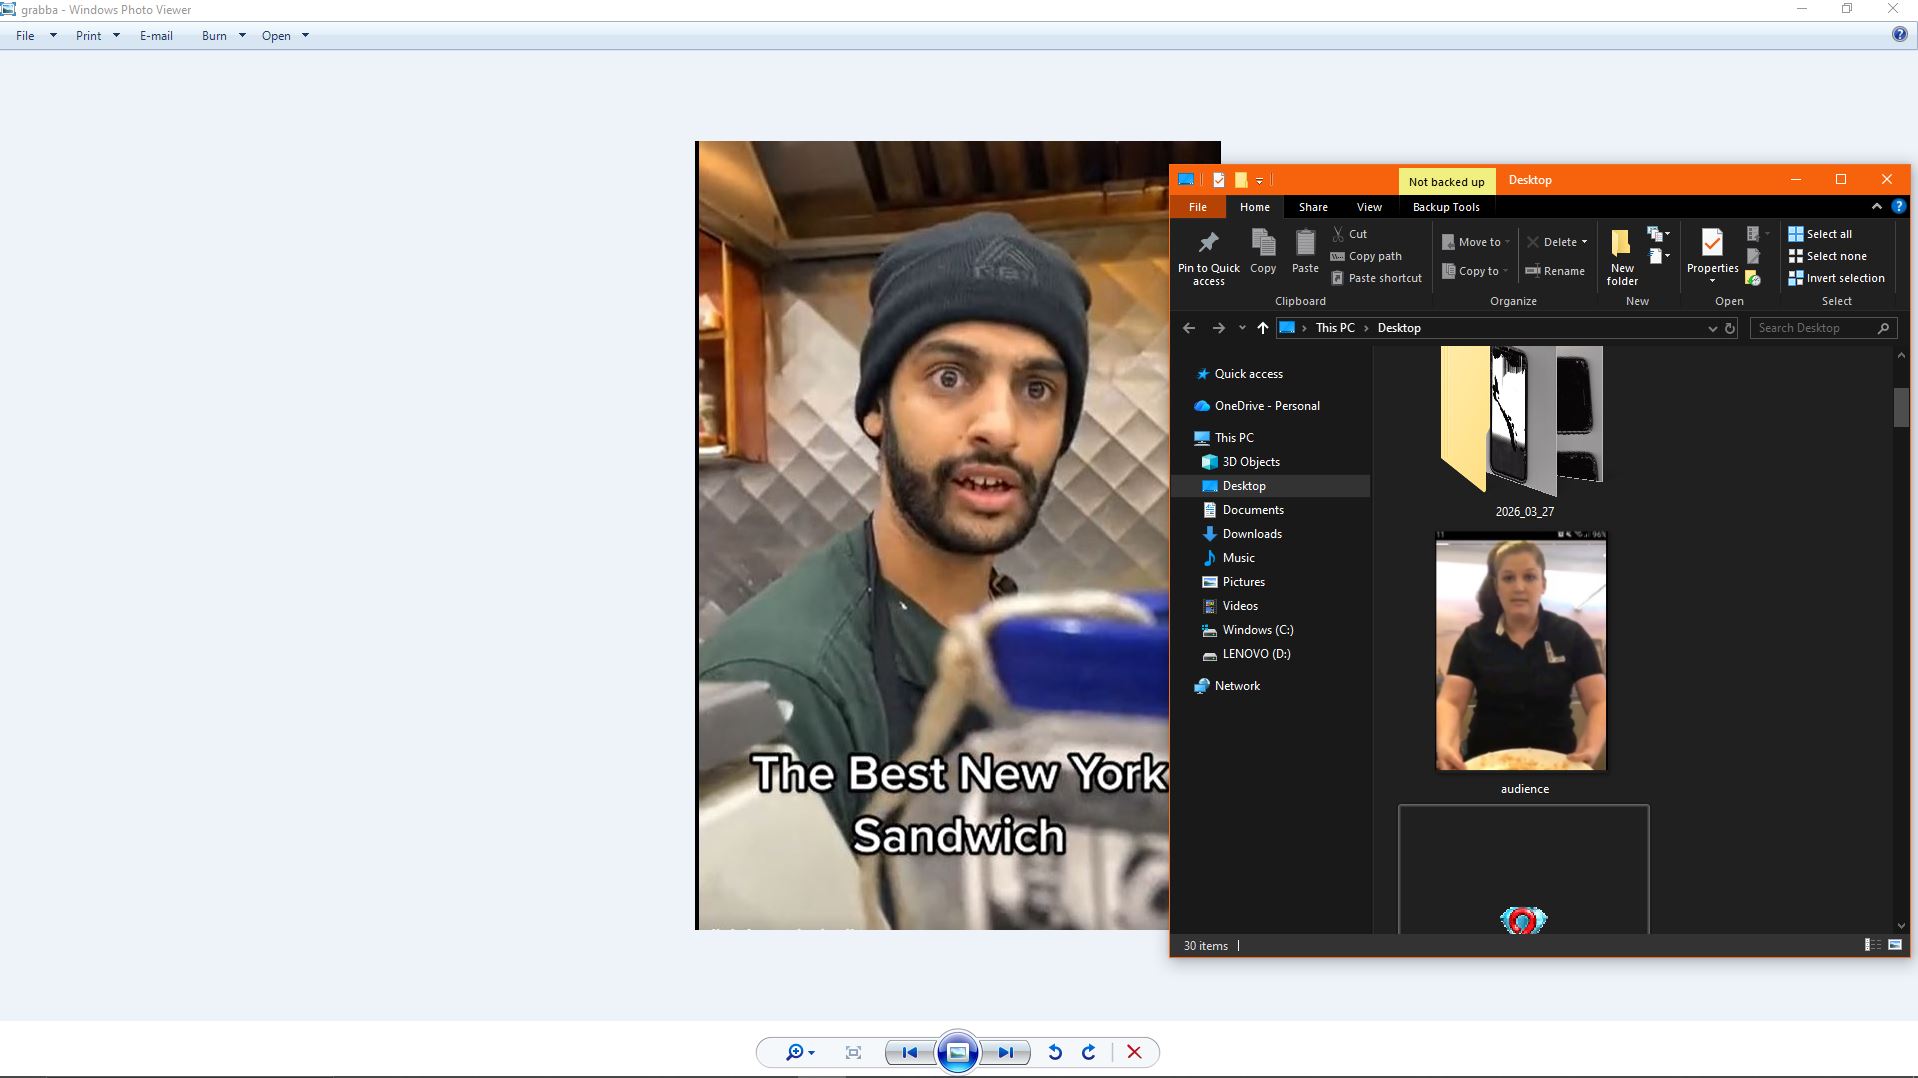Rotate the photo counterclockwise
This screenshot has height=1078, width=1918.
point(1055,1052)
